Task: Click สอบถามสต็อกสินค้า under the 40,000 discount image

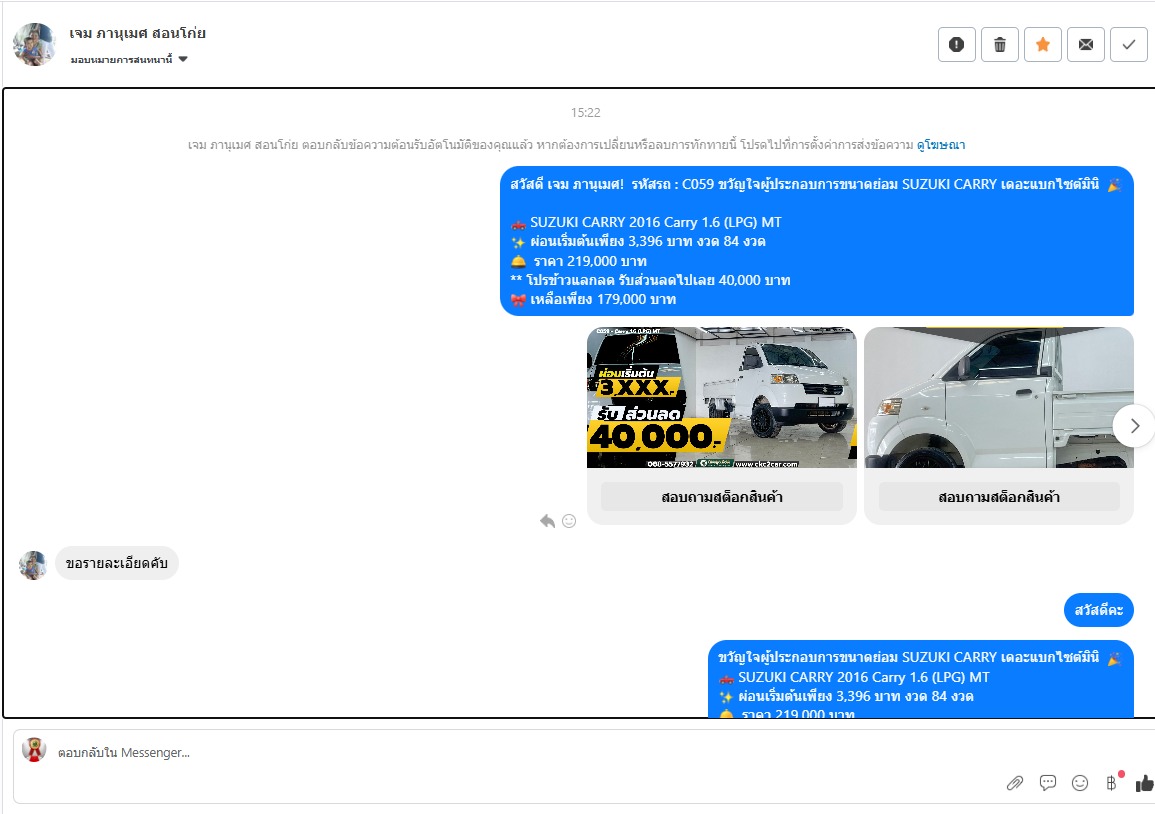Action: point(722,497)
